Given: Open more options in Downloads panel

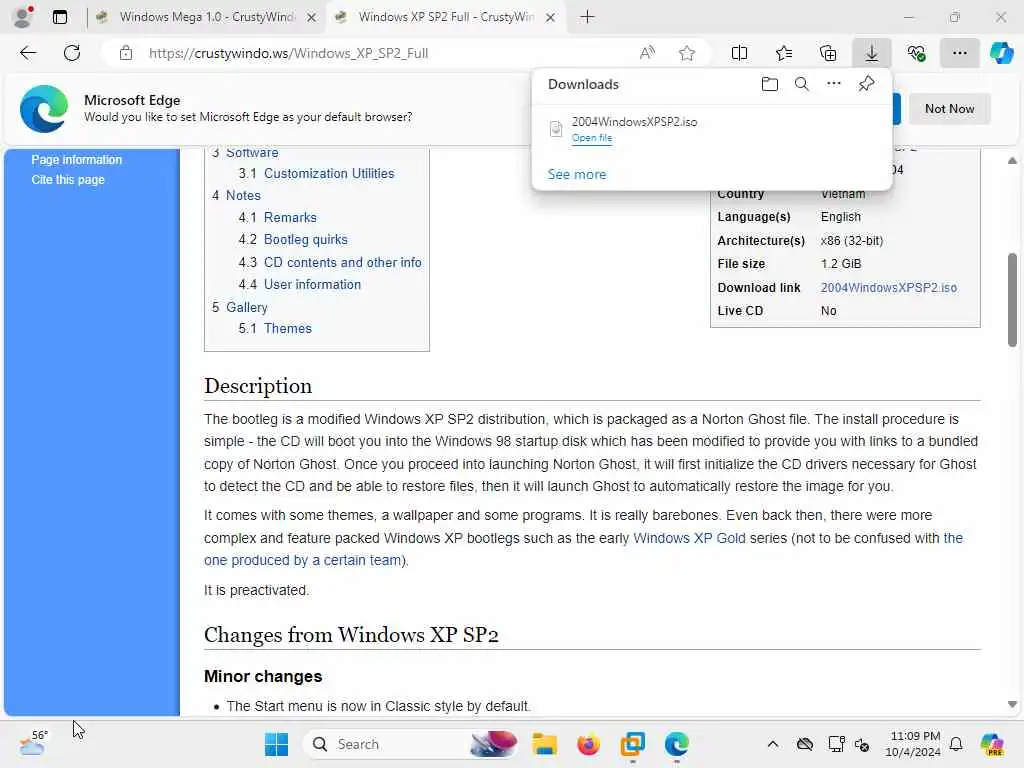Looking at the screenshot, I should 834,84.
